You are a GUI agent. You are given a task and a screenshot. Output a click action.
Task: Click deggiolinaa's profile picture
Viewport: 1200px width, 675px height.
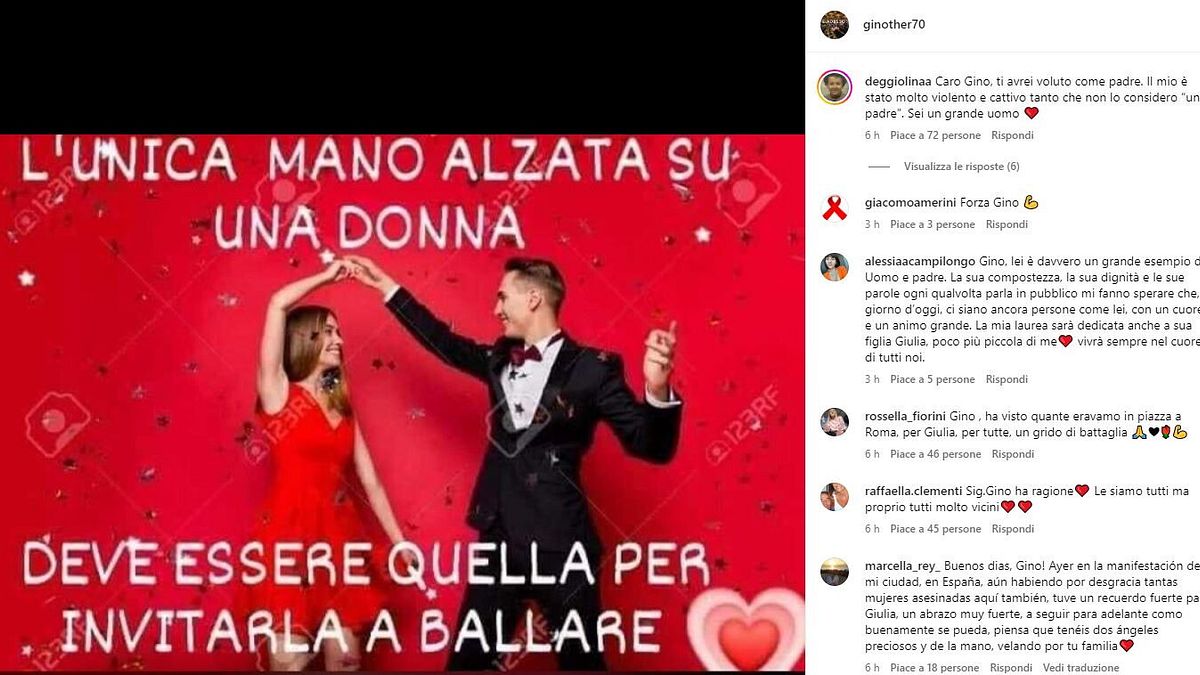(x=834, y=87)
